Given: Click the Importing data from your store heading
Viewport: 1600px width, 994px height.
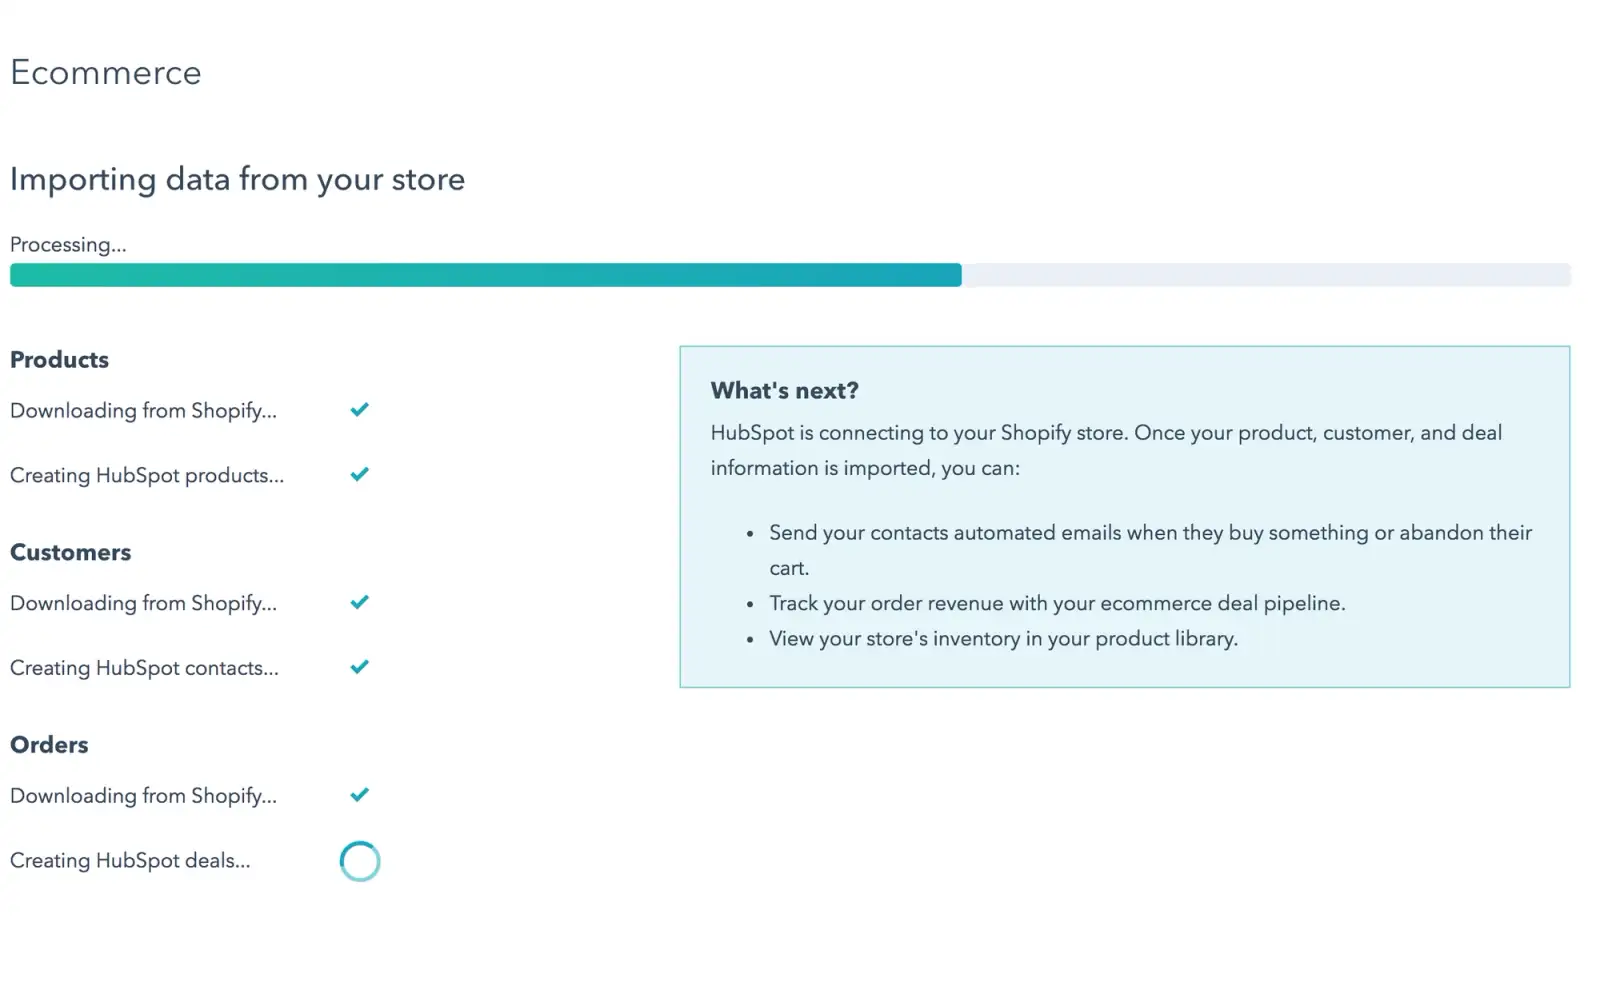Looking at the screenshot, I should click(237, 180).
